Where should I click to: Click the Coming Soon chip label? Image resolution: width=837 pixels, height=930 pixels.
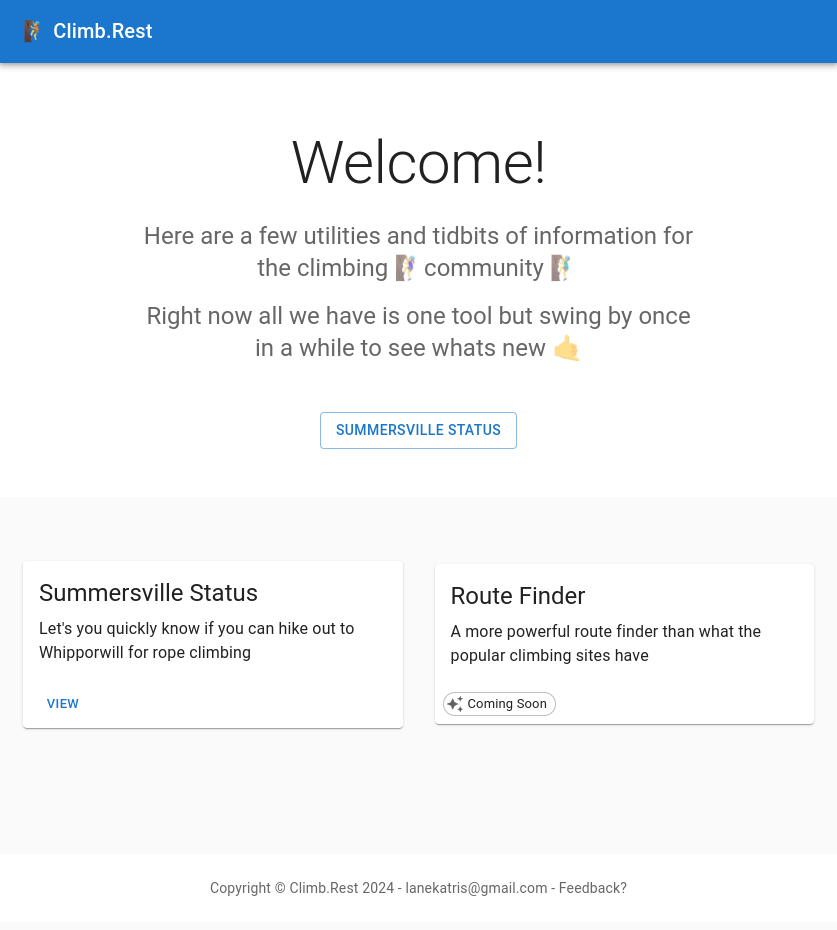507,704
